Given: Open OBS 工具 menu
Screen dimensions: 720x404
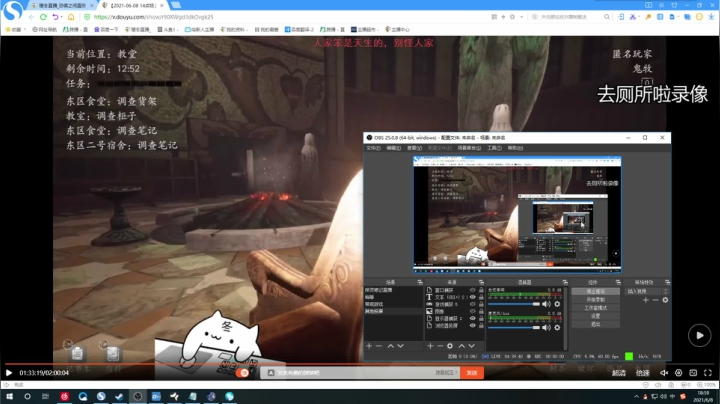Looking at the screenshot, I should pyautogui.click(x=495, y=148).
